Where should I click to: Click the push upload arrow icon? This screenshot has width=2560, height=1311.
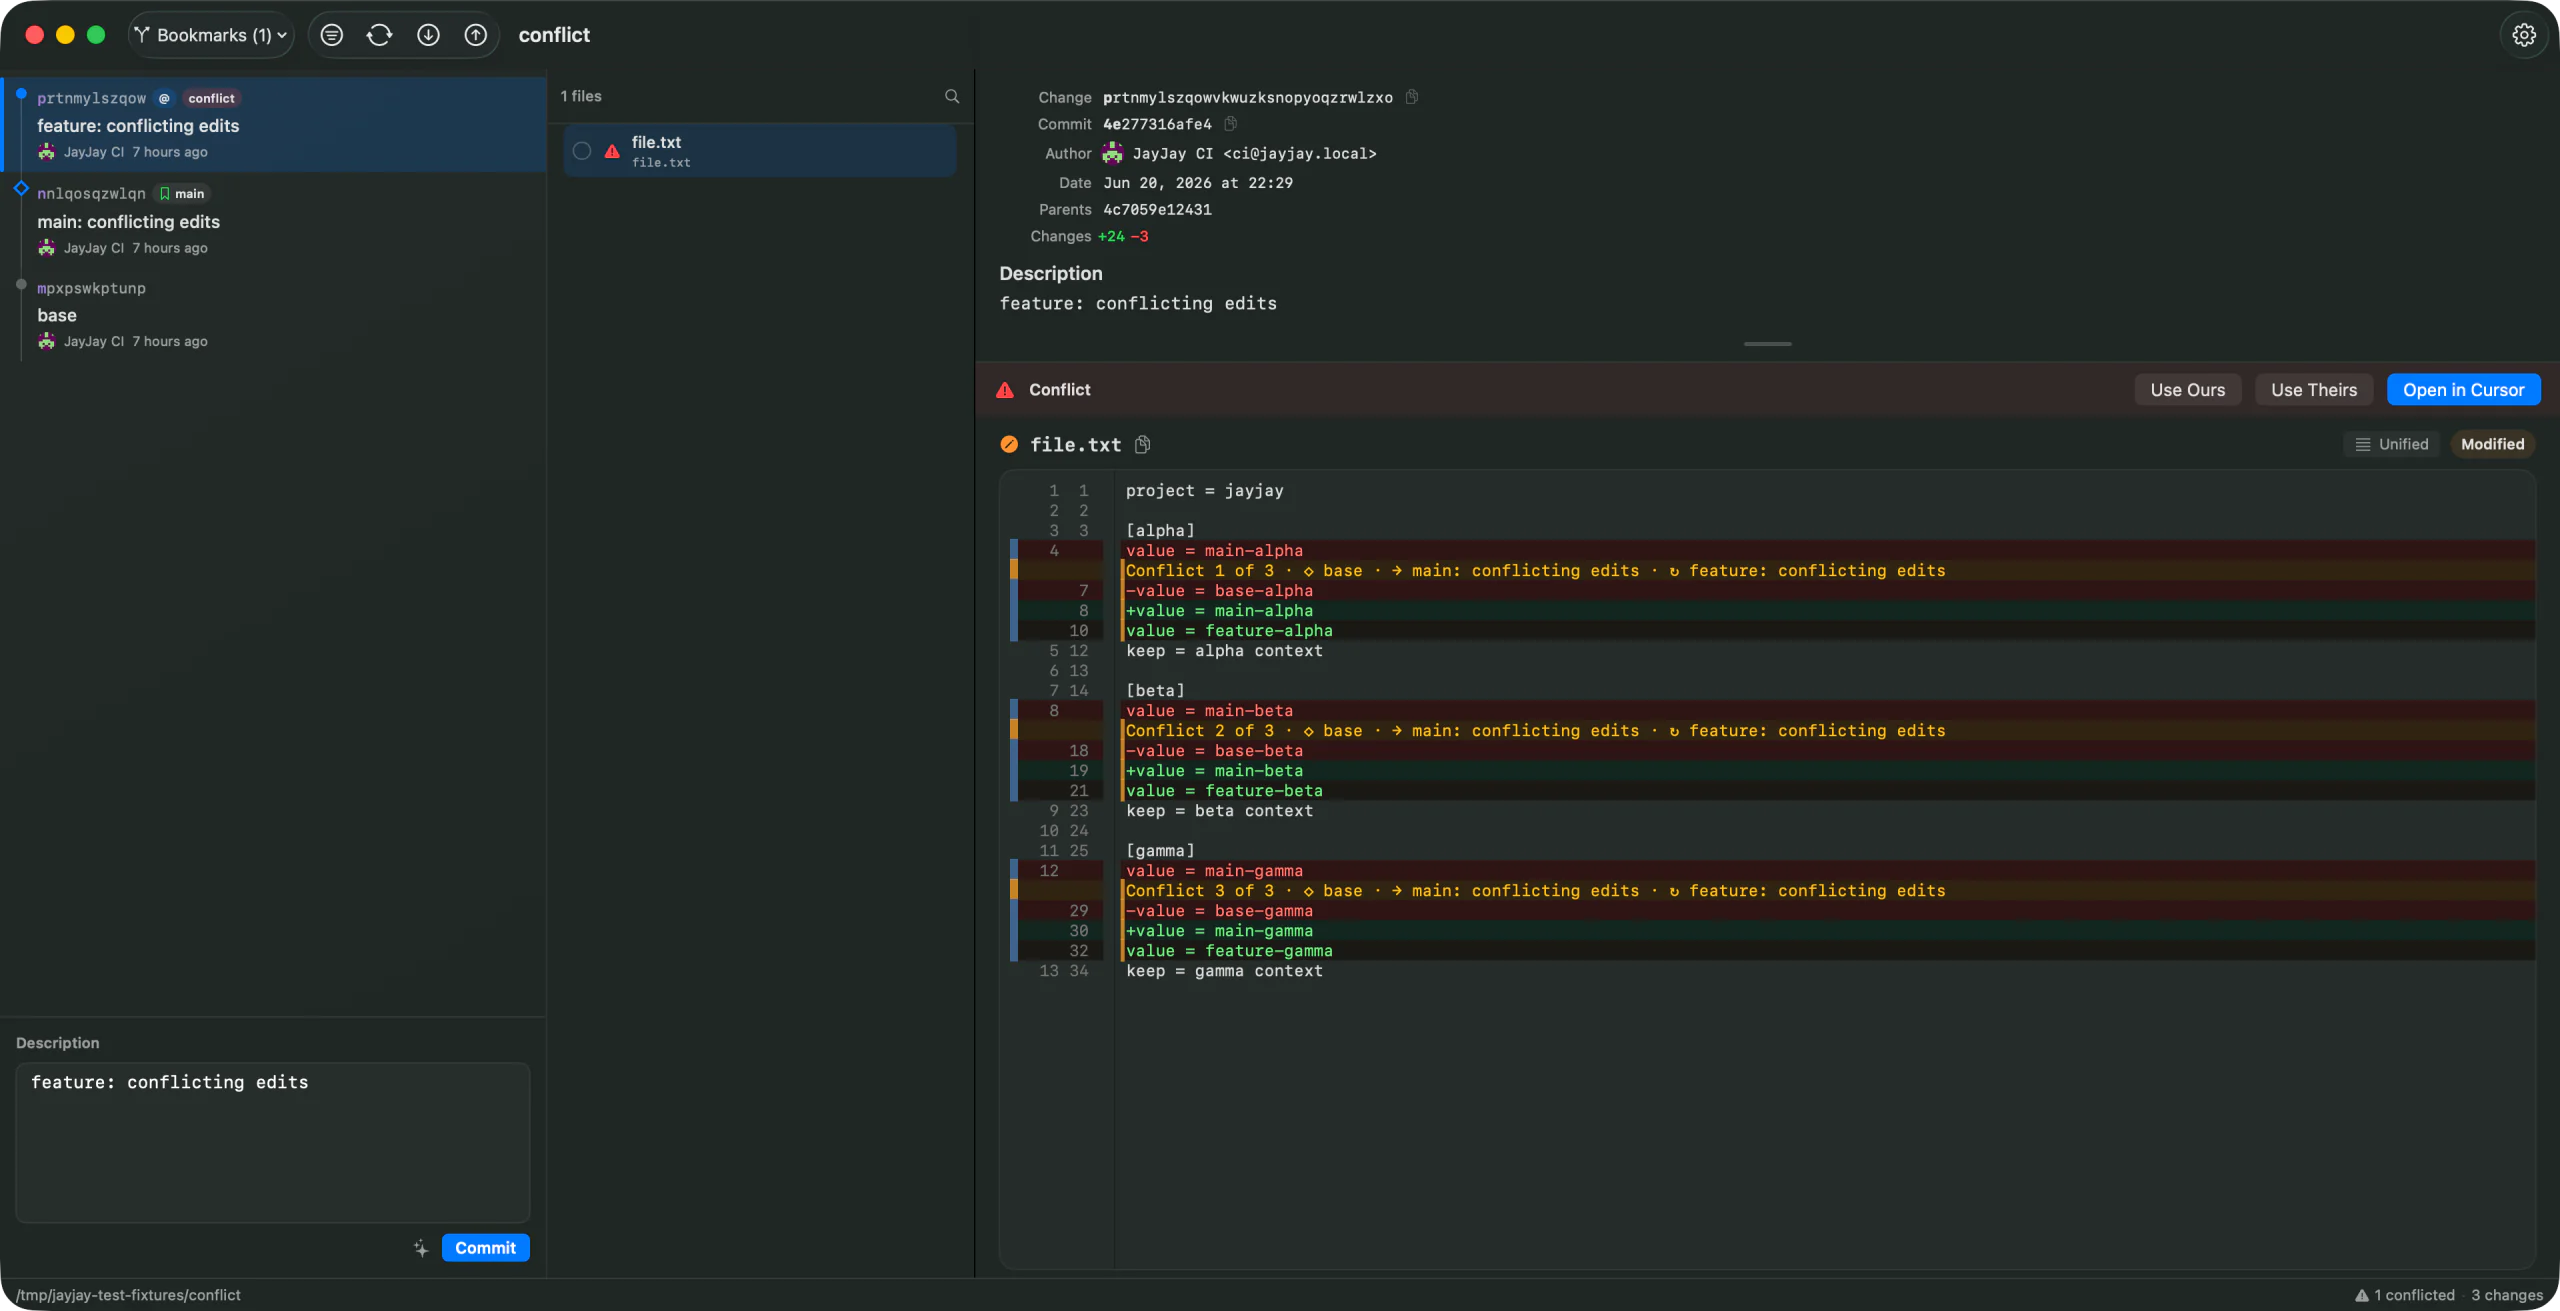(x=476, y=35)
